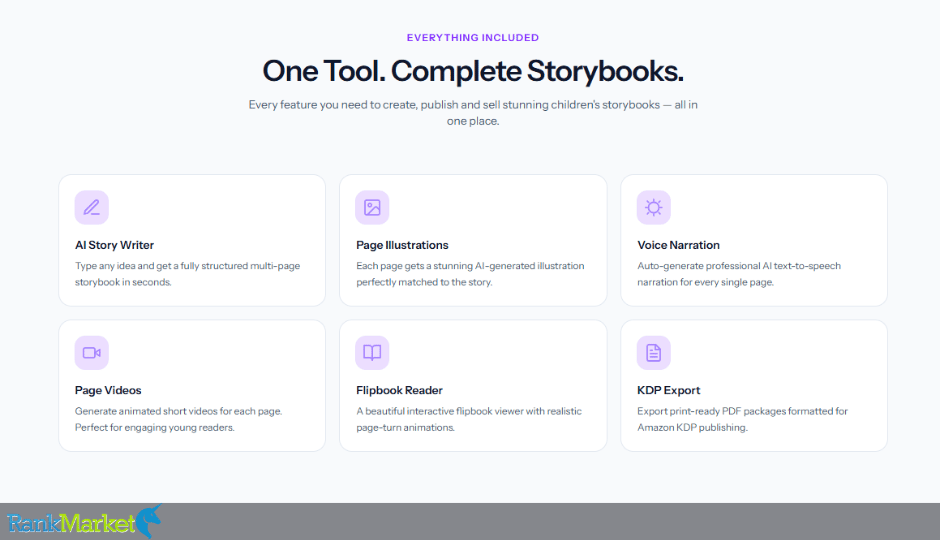
Task: Click the document icon for KDP Export
Action: [653, 352]
